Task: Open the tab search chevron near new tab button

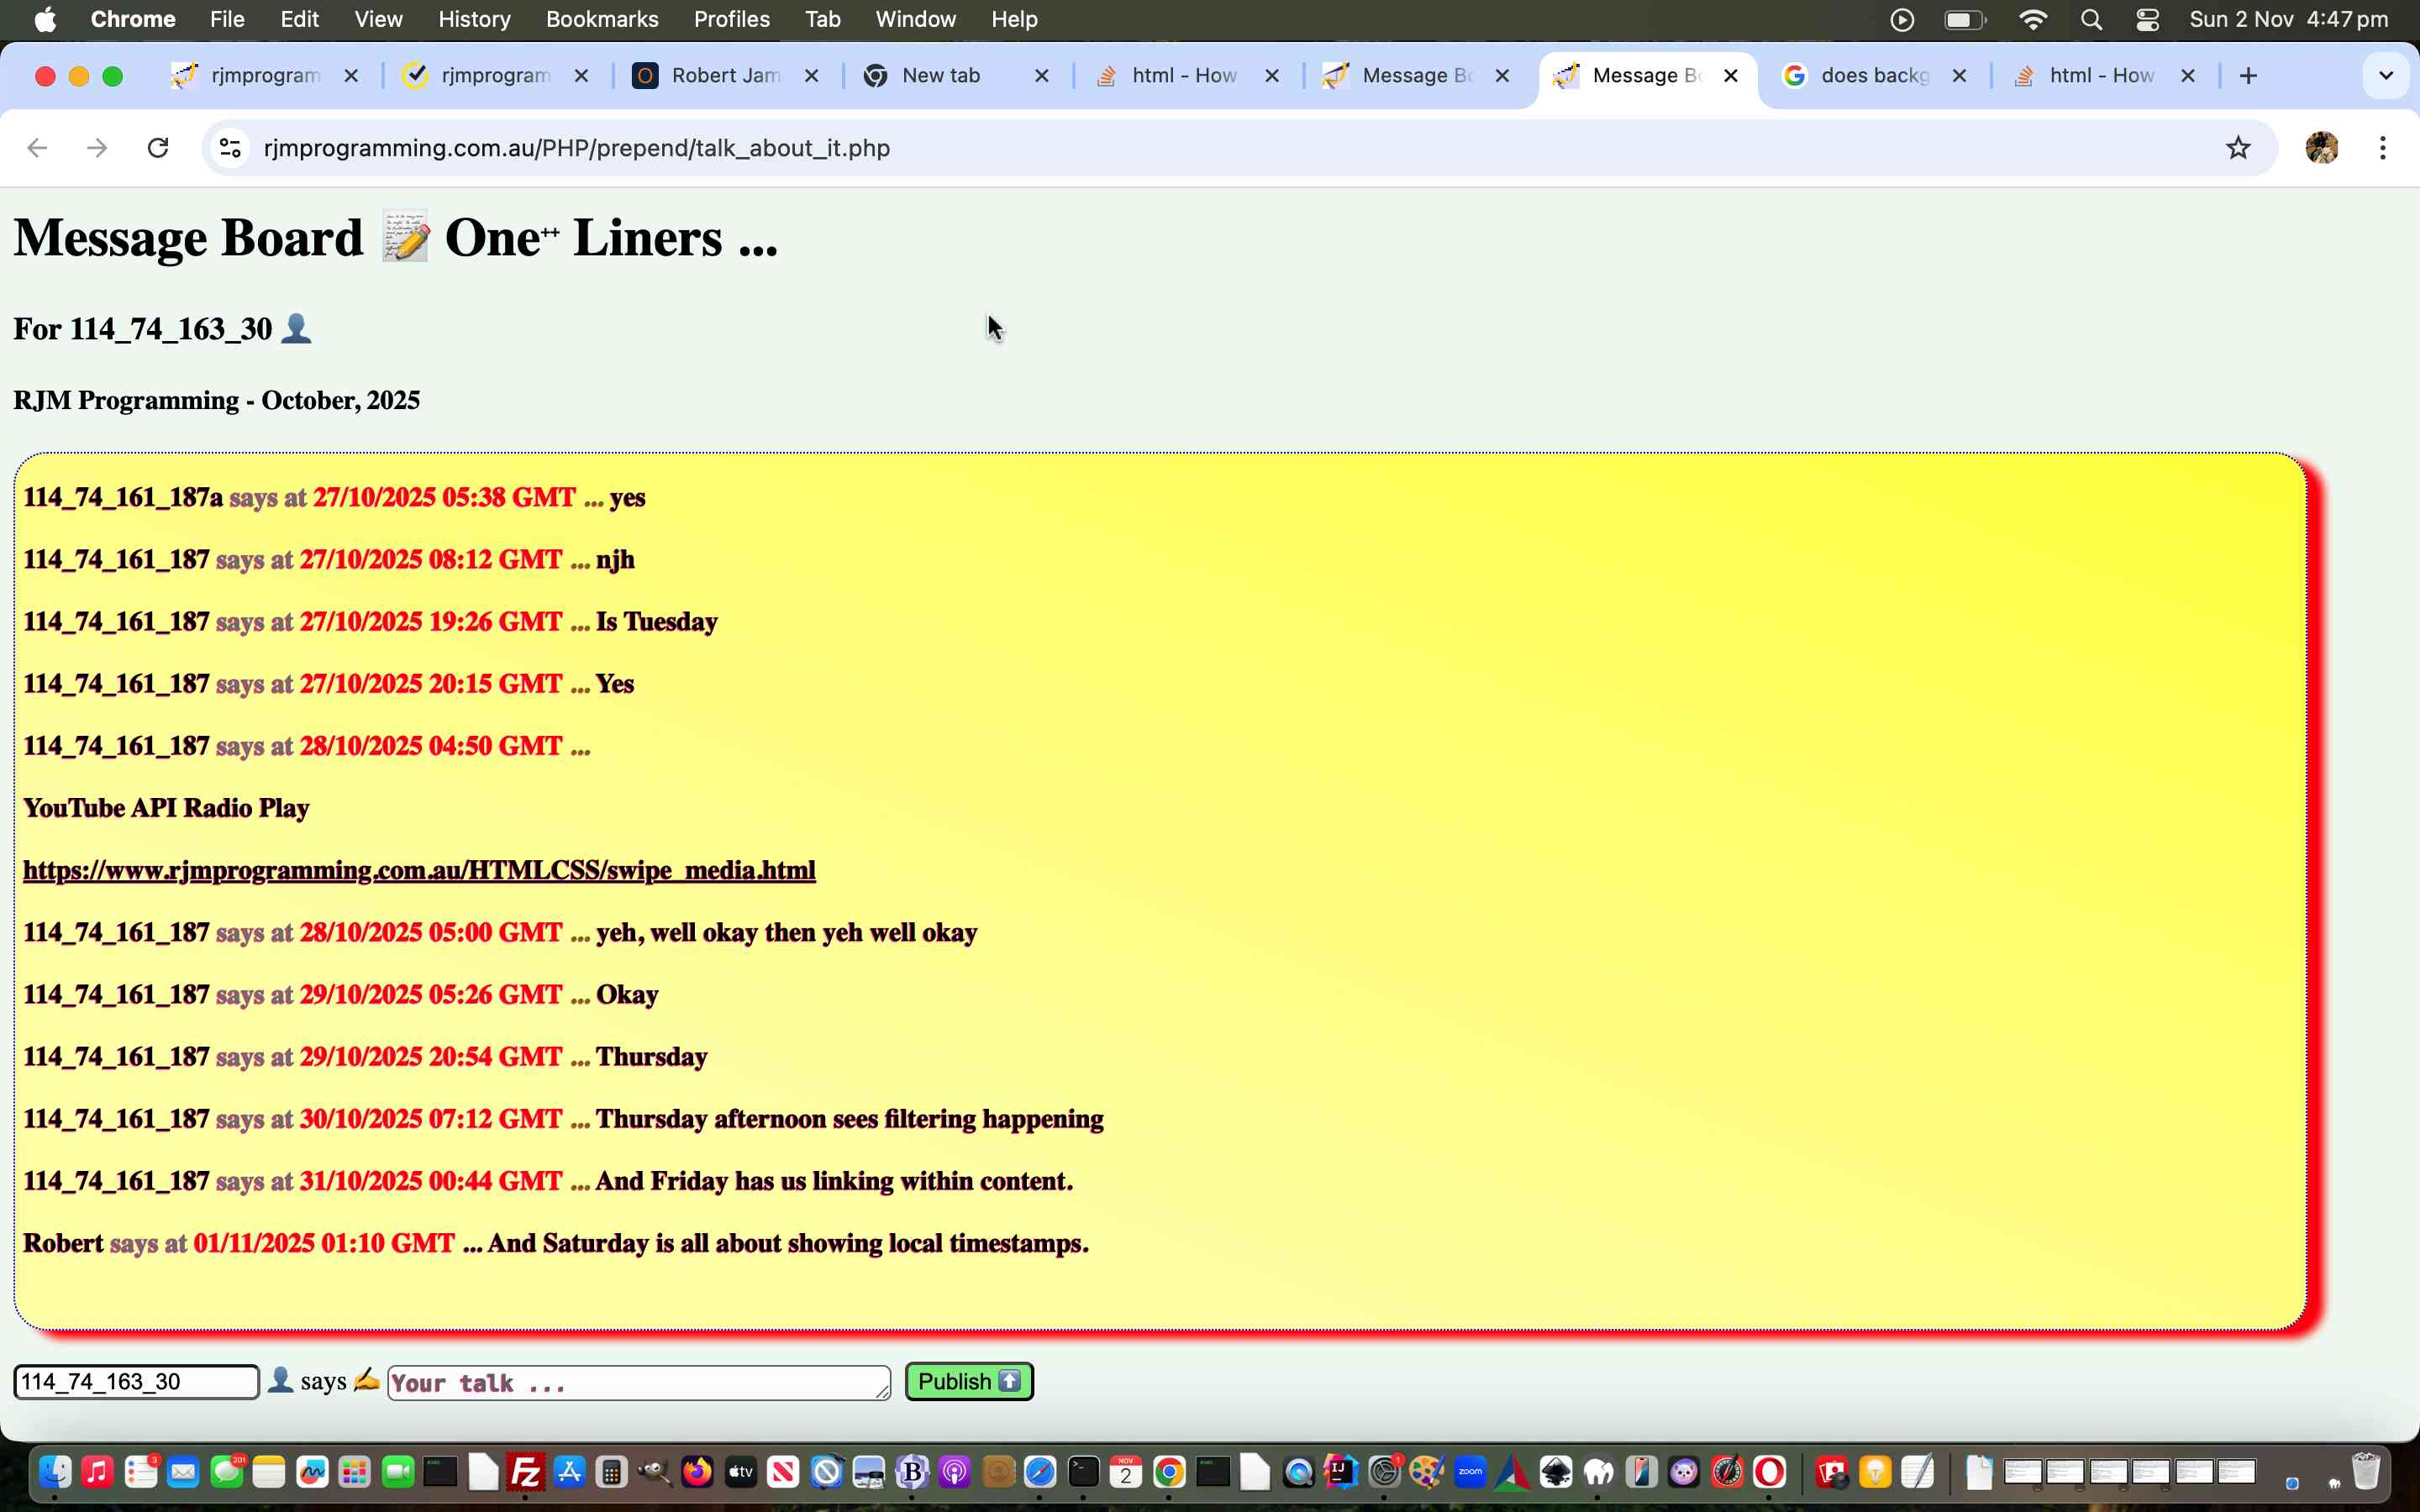Action: click(2386, 75)
